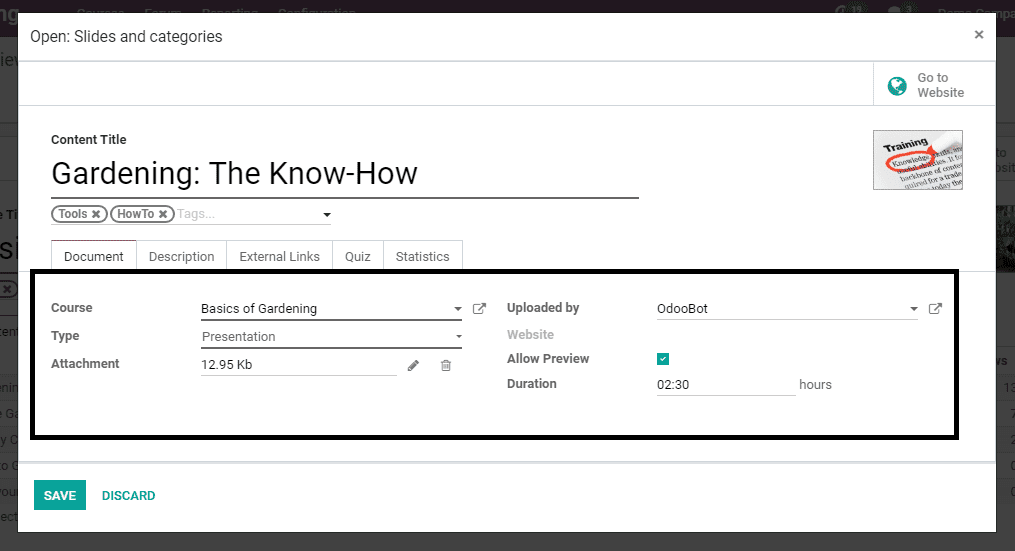Click the Type field label

pyautogui.click(x=65, y=336)
